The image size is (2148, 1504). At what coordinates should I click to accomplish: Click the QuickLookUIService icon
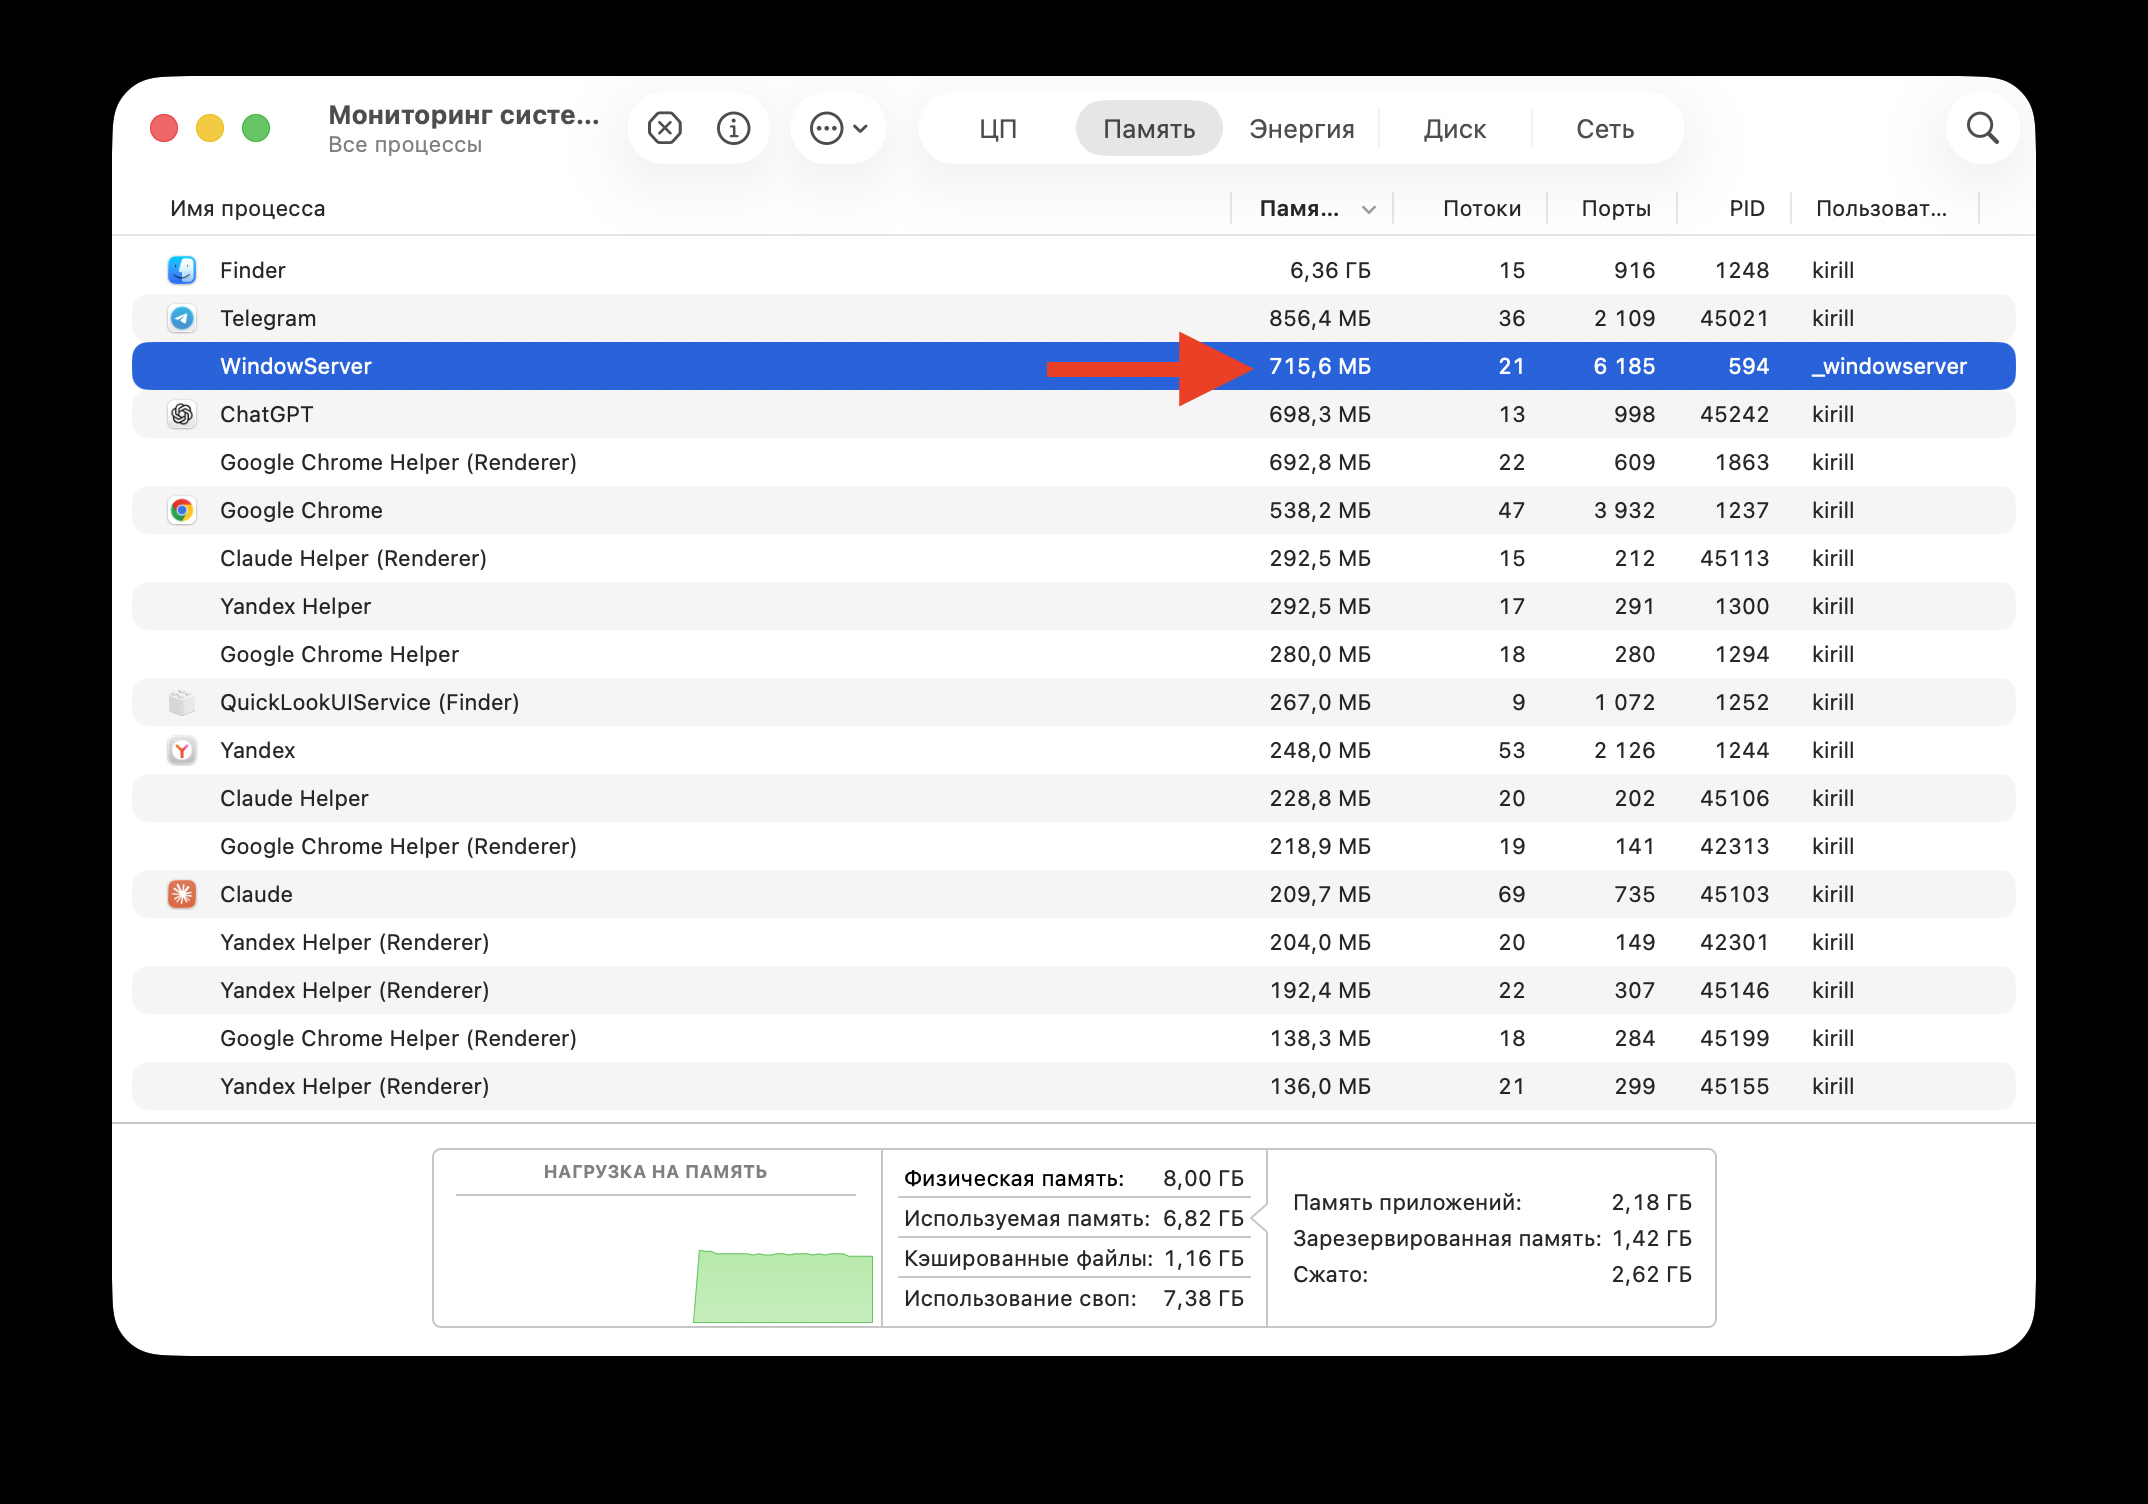(182, 701)
